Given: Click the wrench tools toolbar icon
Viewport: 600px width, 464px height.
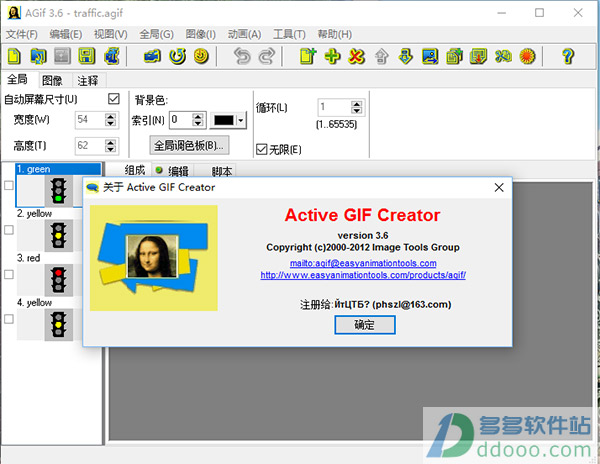Looking at the screenshot, I should click(x=503, y=56).
